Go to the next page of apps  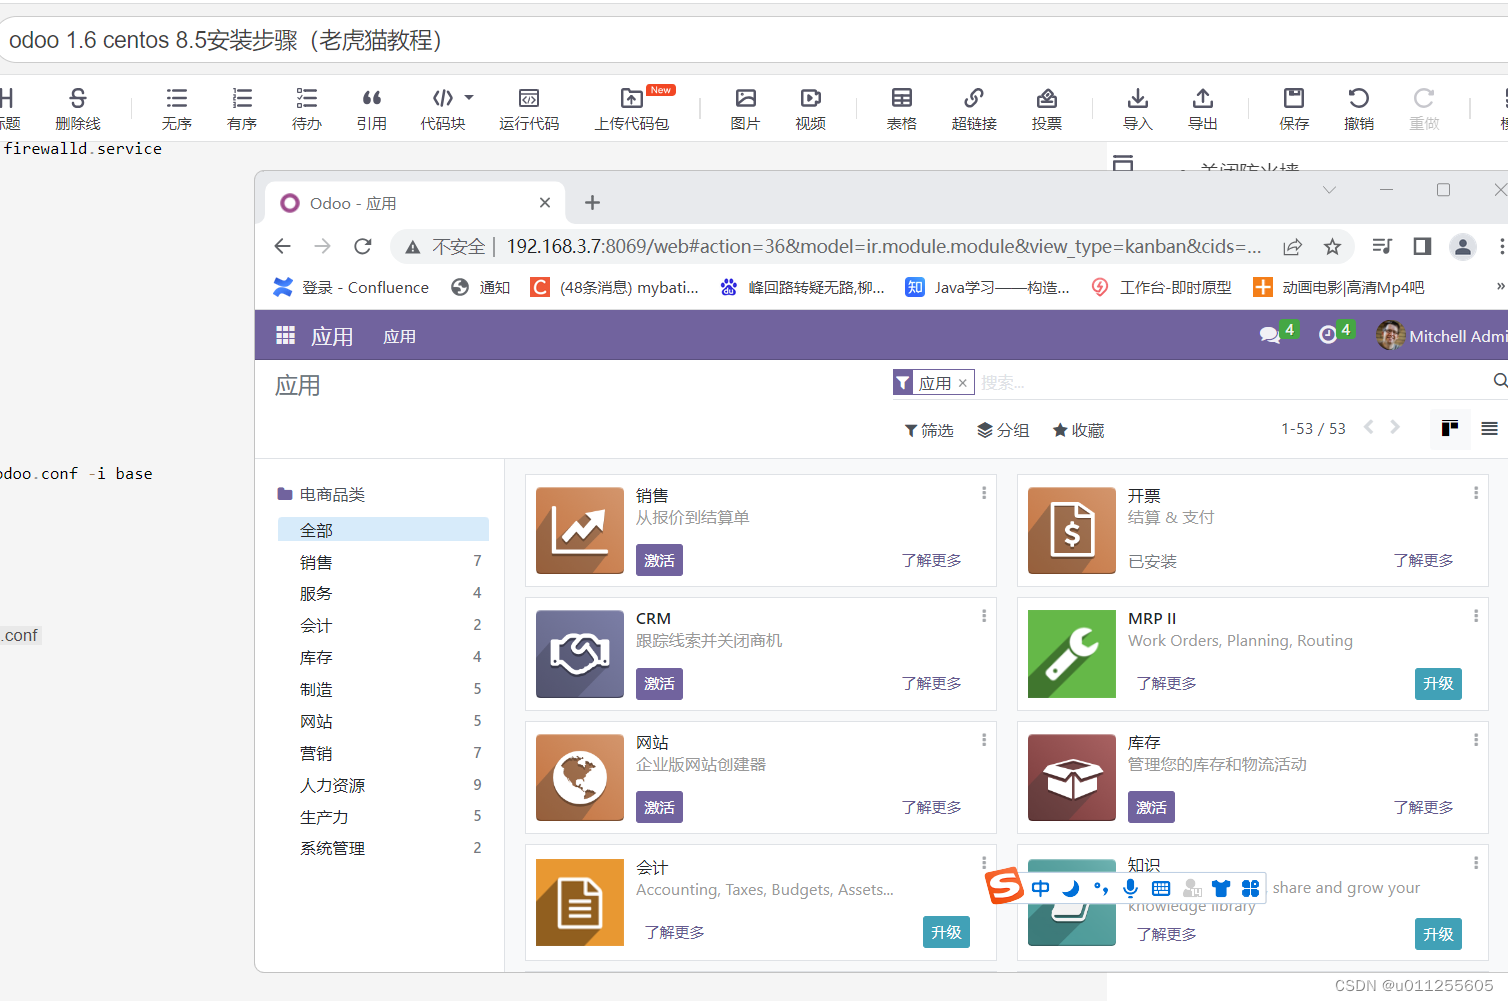click(x=1395, y=427)
